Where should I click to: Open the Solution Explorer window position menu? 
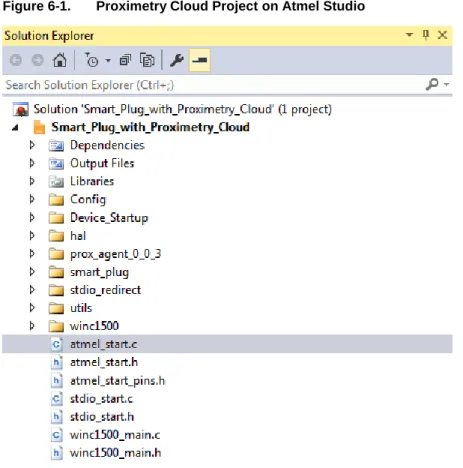click(409, 35)
